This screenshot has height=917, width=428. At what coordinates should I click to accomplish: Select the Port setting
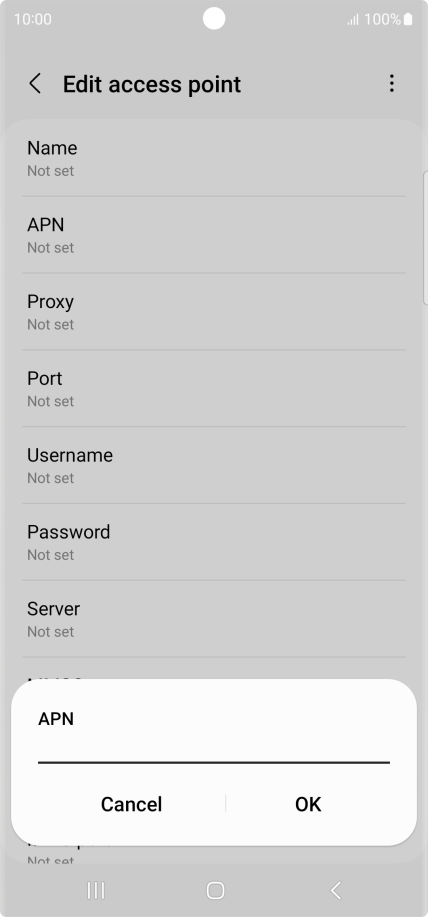pos(214,388)
